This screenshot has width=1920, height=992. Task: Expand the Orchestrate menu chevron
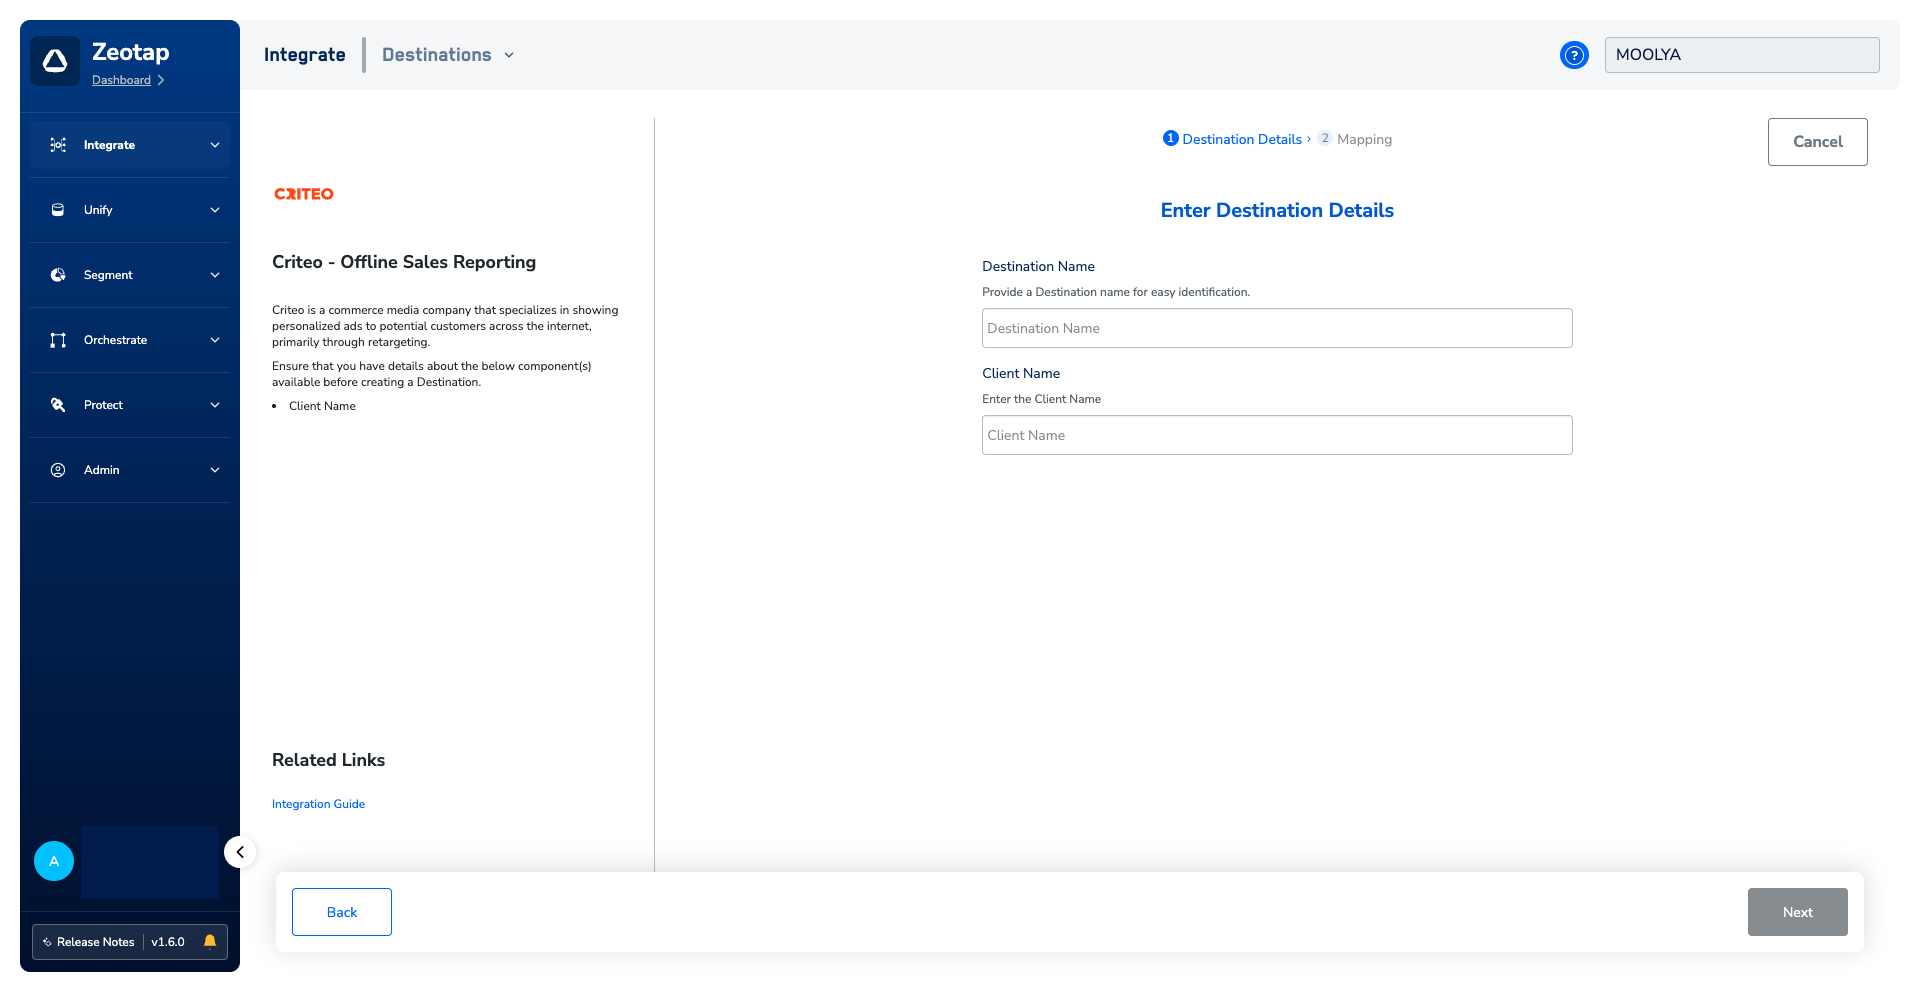click(215, 340)
